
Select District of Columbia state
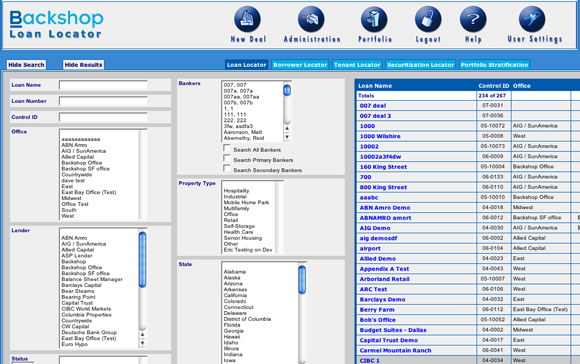247,319
